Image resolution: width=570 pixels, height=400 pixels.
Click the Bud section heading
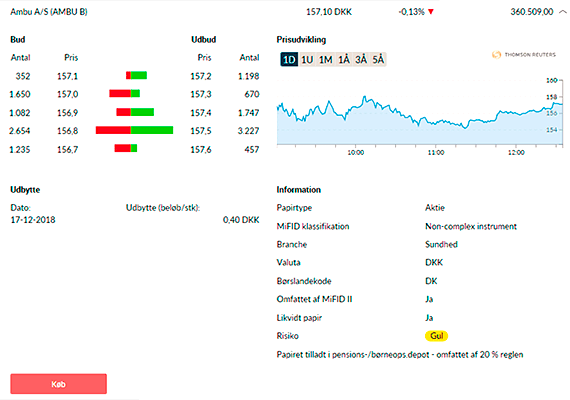click(x=17, y=40)
